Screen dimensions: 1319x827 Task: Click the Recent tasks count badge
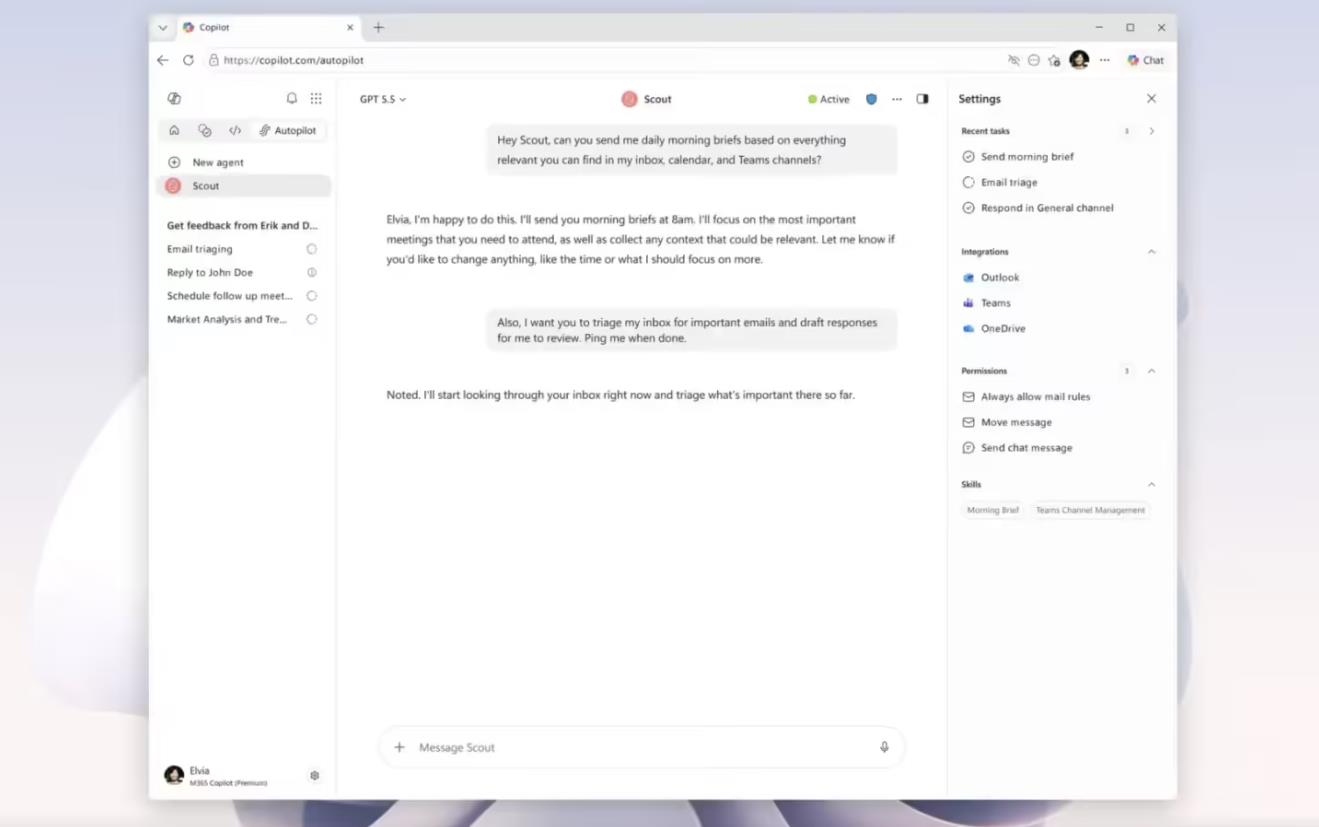(x=1126, y=131)
